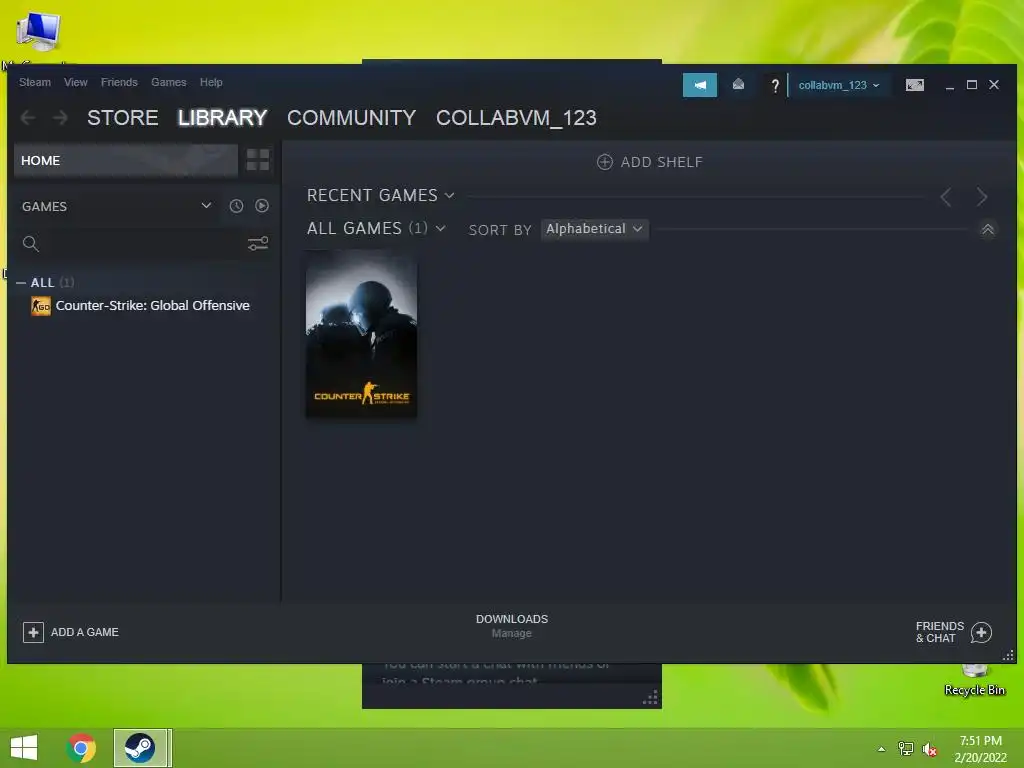
Task: Click the Steam taskbar icon
Action: 140,748
